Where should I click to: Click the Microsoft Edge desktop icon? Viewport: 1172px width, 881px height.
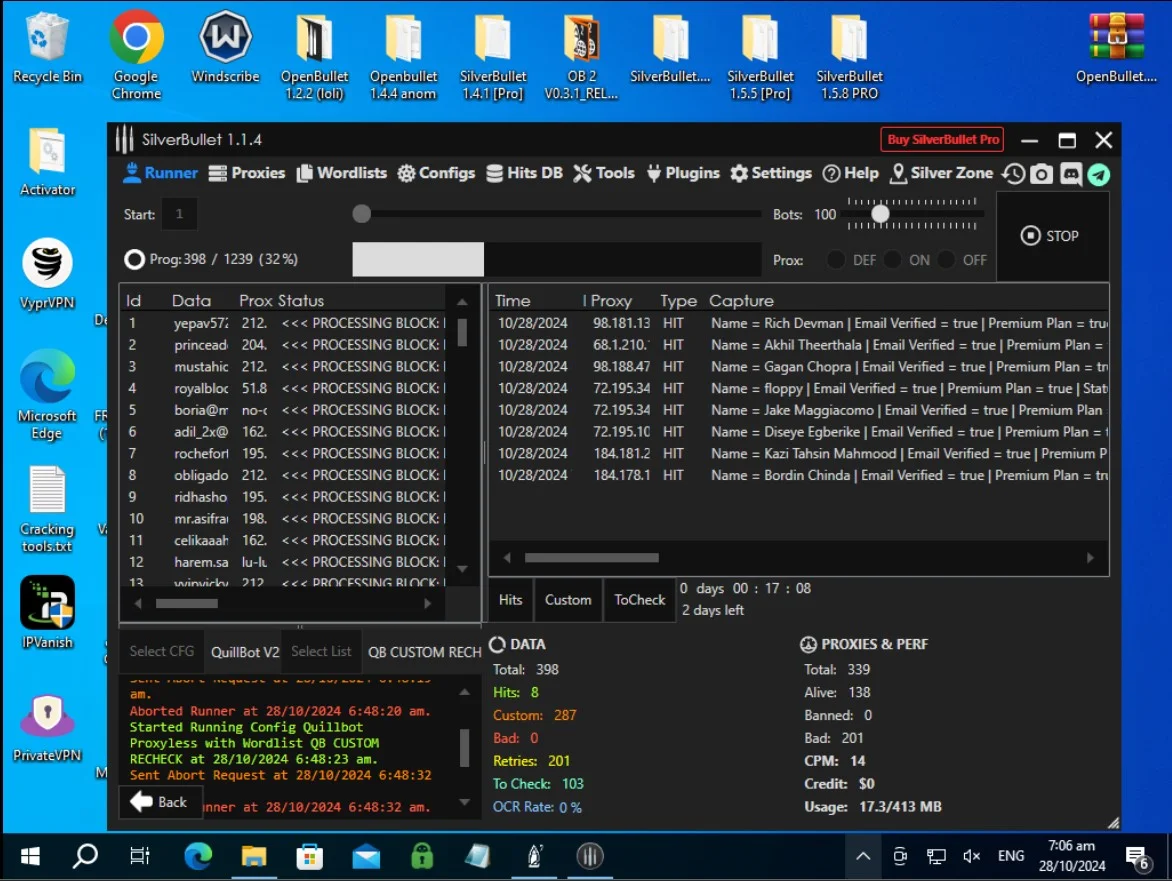tap(47, 395)
